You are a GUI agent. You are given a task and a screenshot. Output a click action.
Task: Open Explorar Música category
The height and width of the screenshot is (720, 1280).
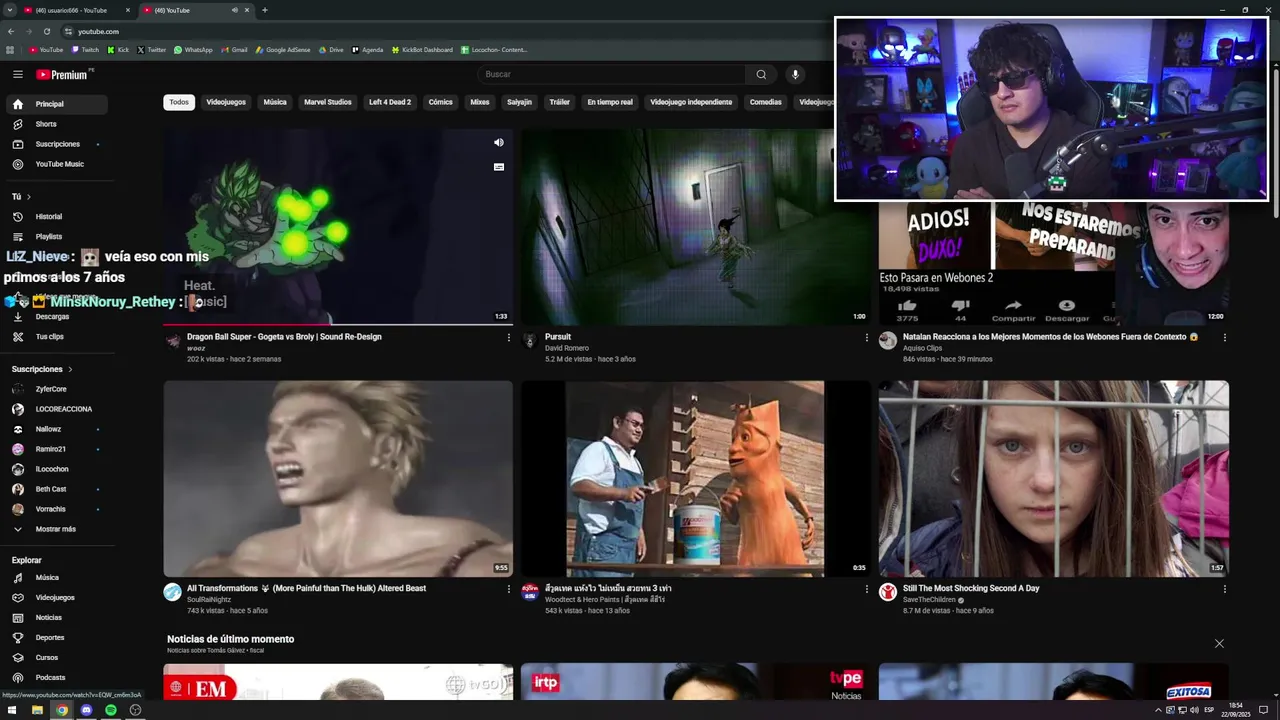coord(57,578)
